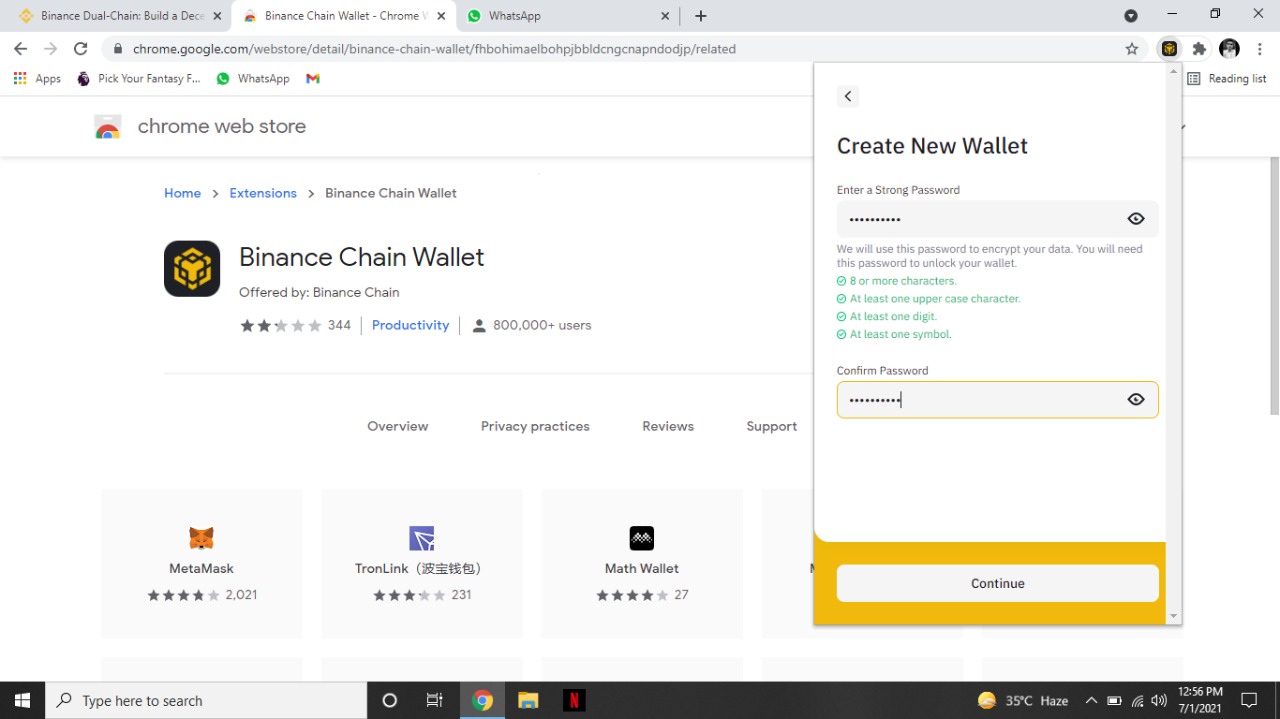This screenshot has width=1280, height=719.
Task: Close the WhatsApp tab
Action: coord(666,16)
